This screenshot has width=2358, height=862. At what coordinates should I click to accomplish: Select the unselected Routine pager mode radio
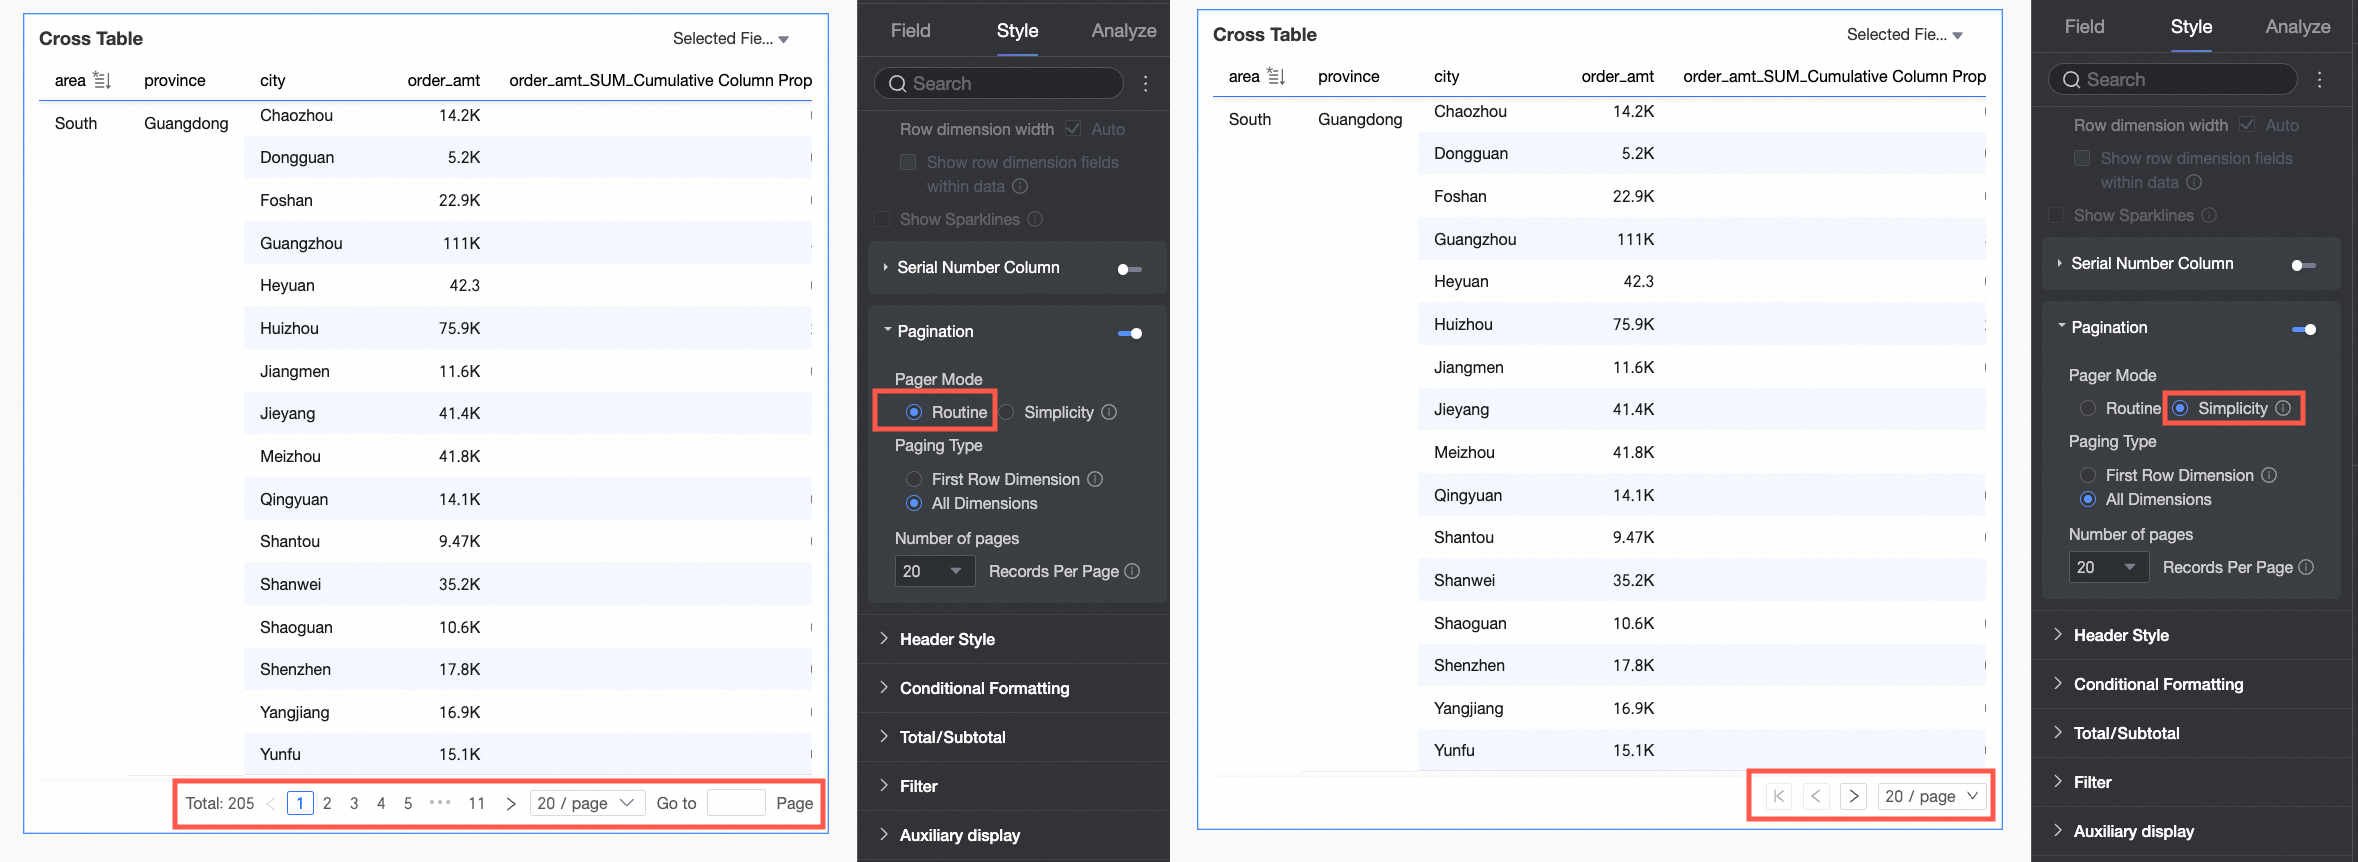coord(2088,408)
